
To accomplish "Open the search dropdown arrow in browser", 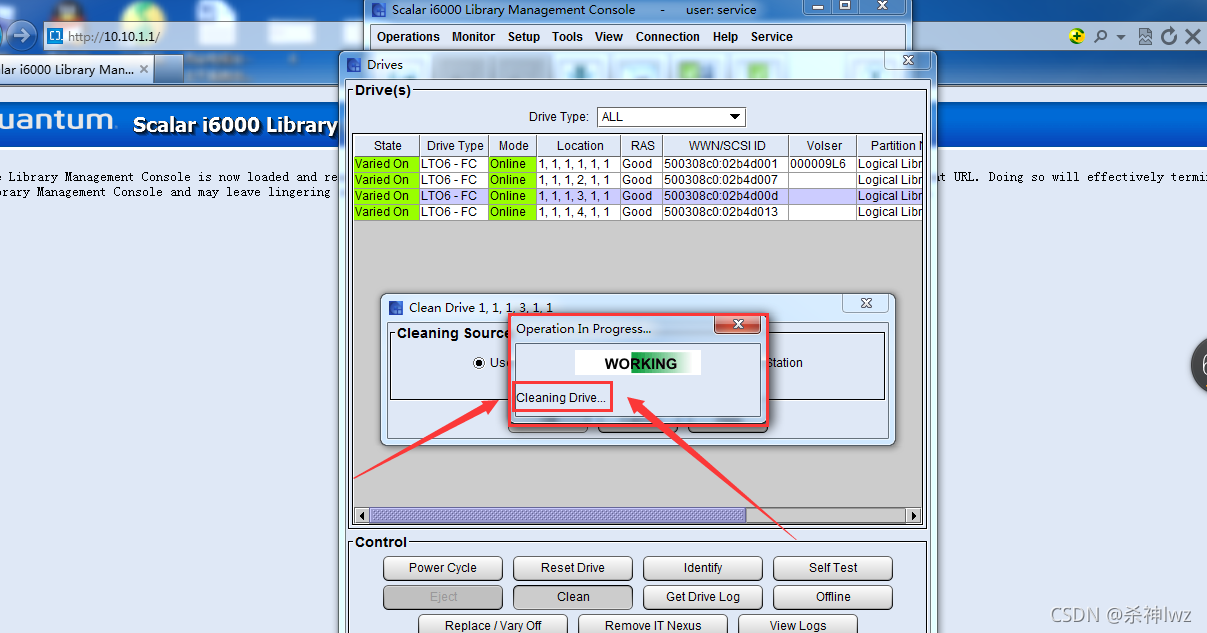I will (1120, 37).
